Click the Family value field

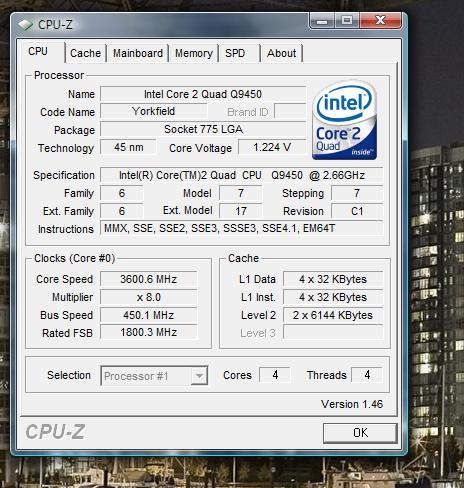(122, 193)
